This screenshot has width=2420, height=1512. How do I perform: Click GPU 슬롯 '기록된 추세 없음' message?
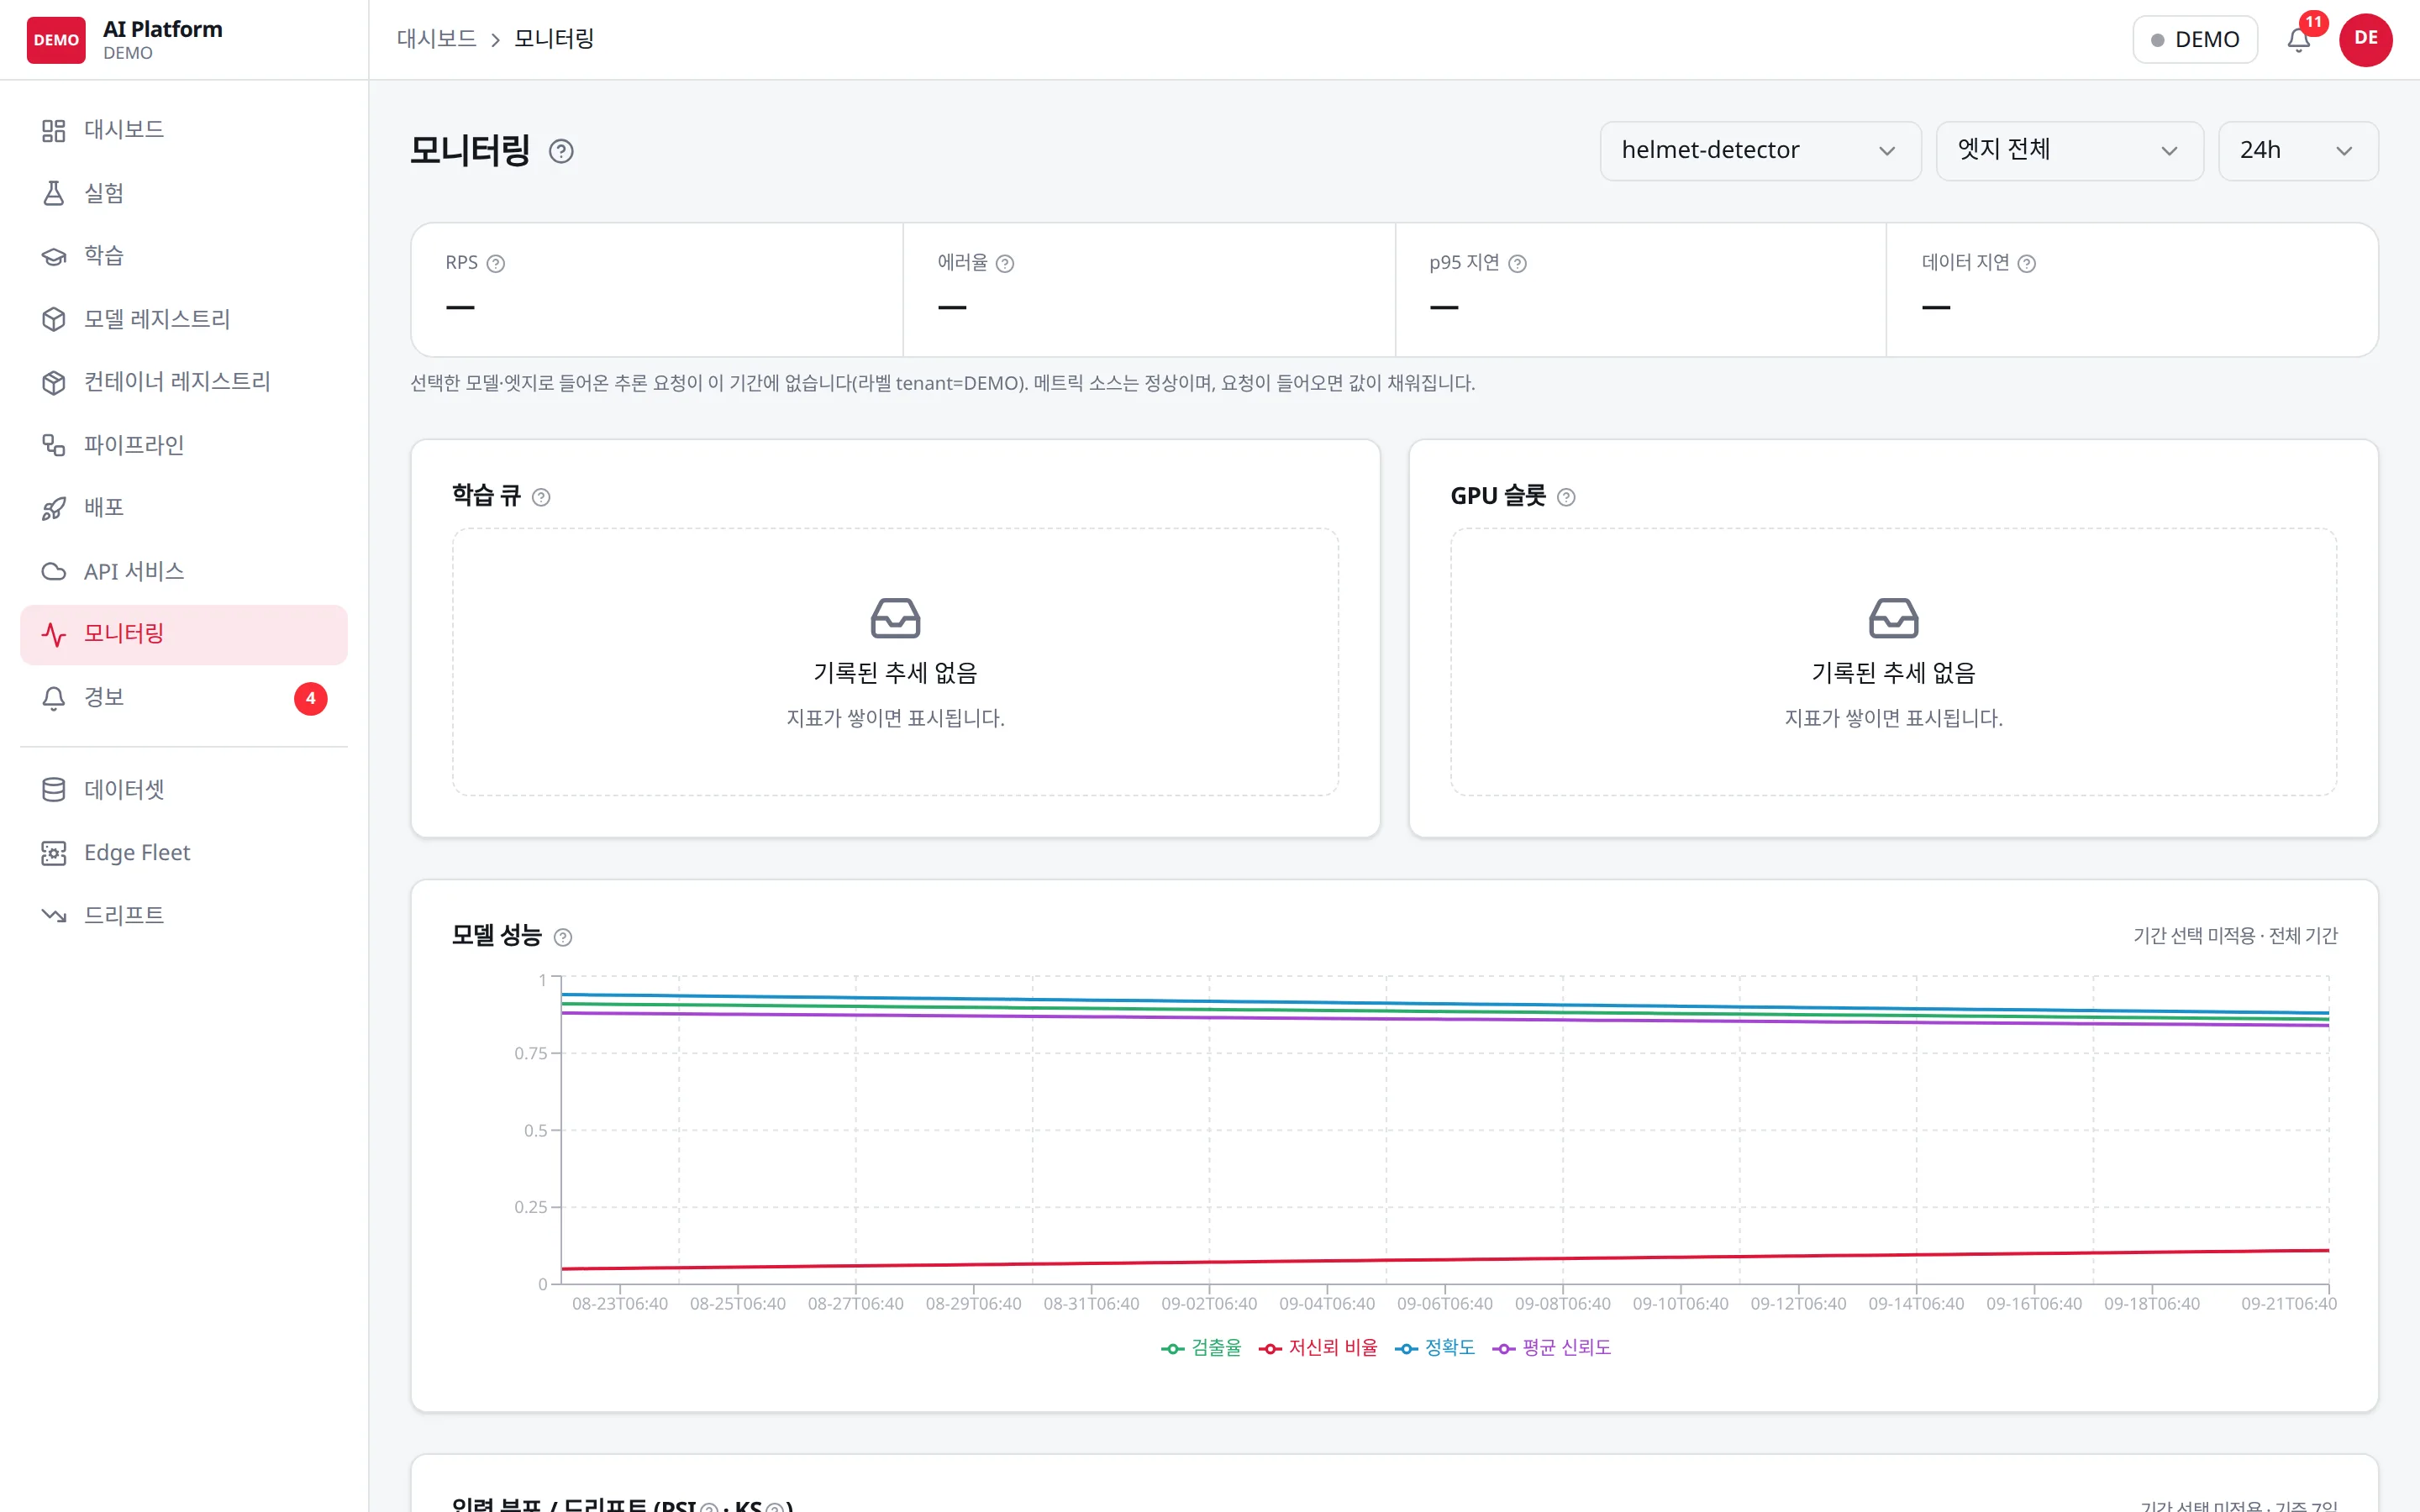[1893, 673]
